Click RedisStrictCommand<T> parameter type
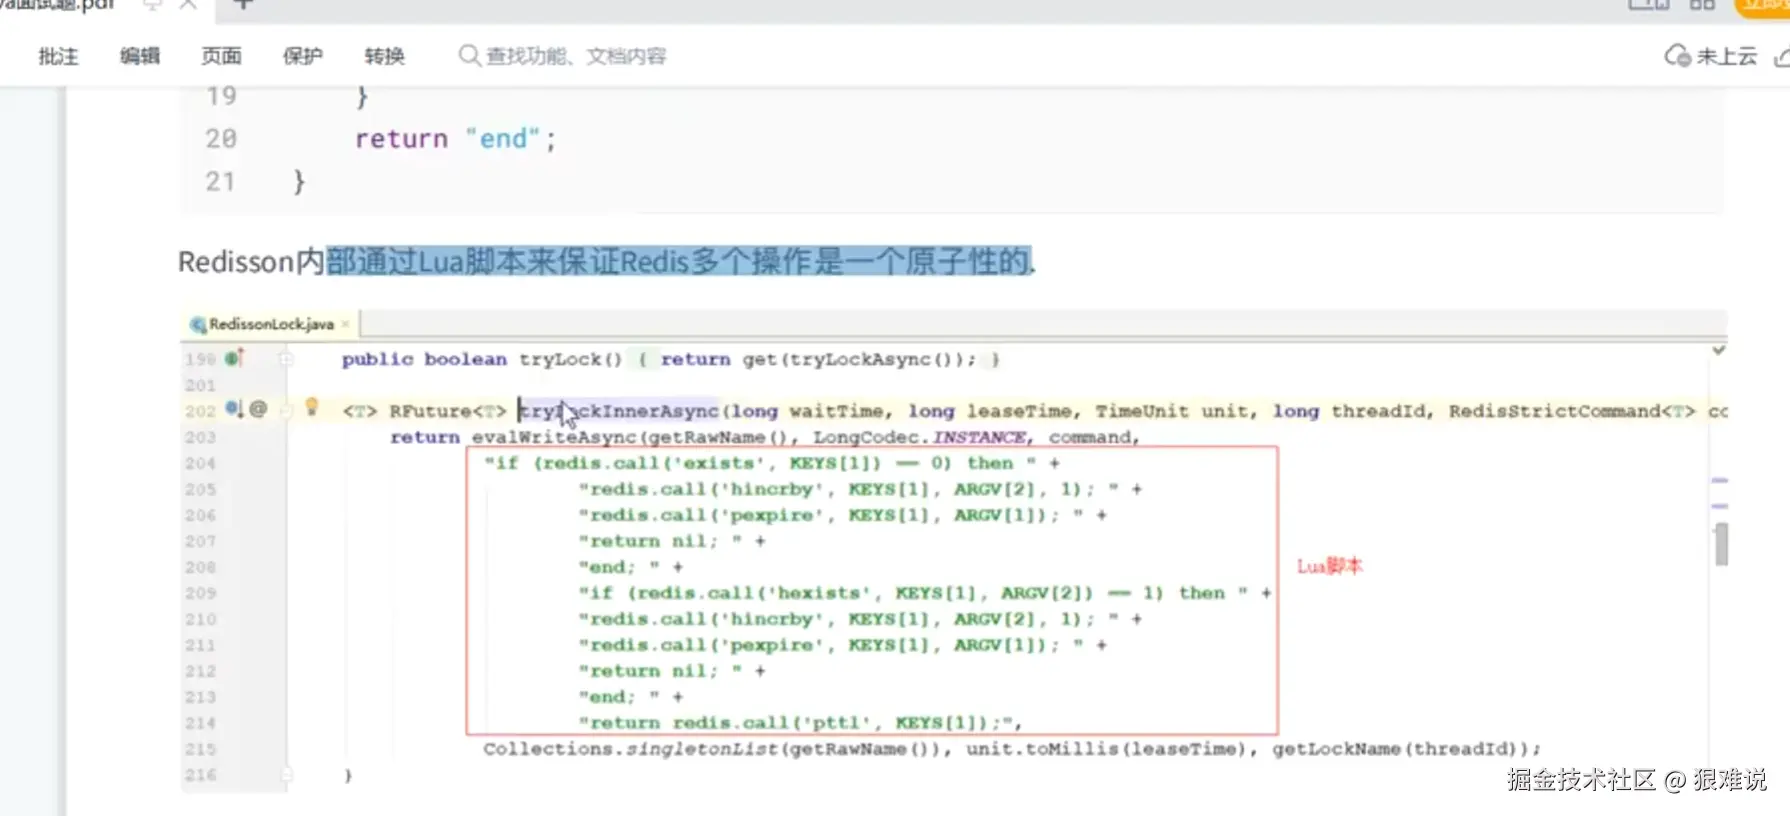Viewport: 1790px width, 816px height. 1572,411
